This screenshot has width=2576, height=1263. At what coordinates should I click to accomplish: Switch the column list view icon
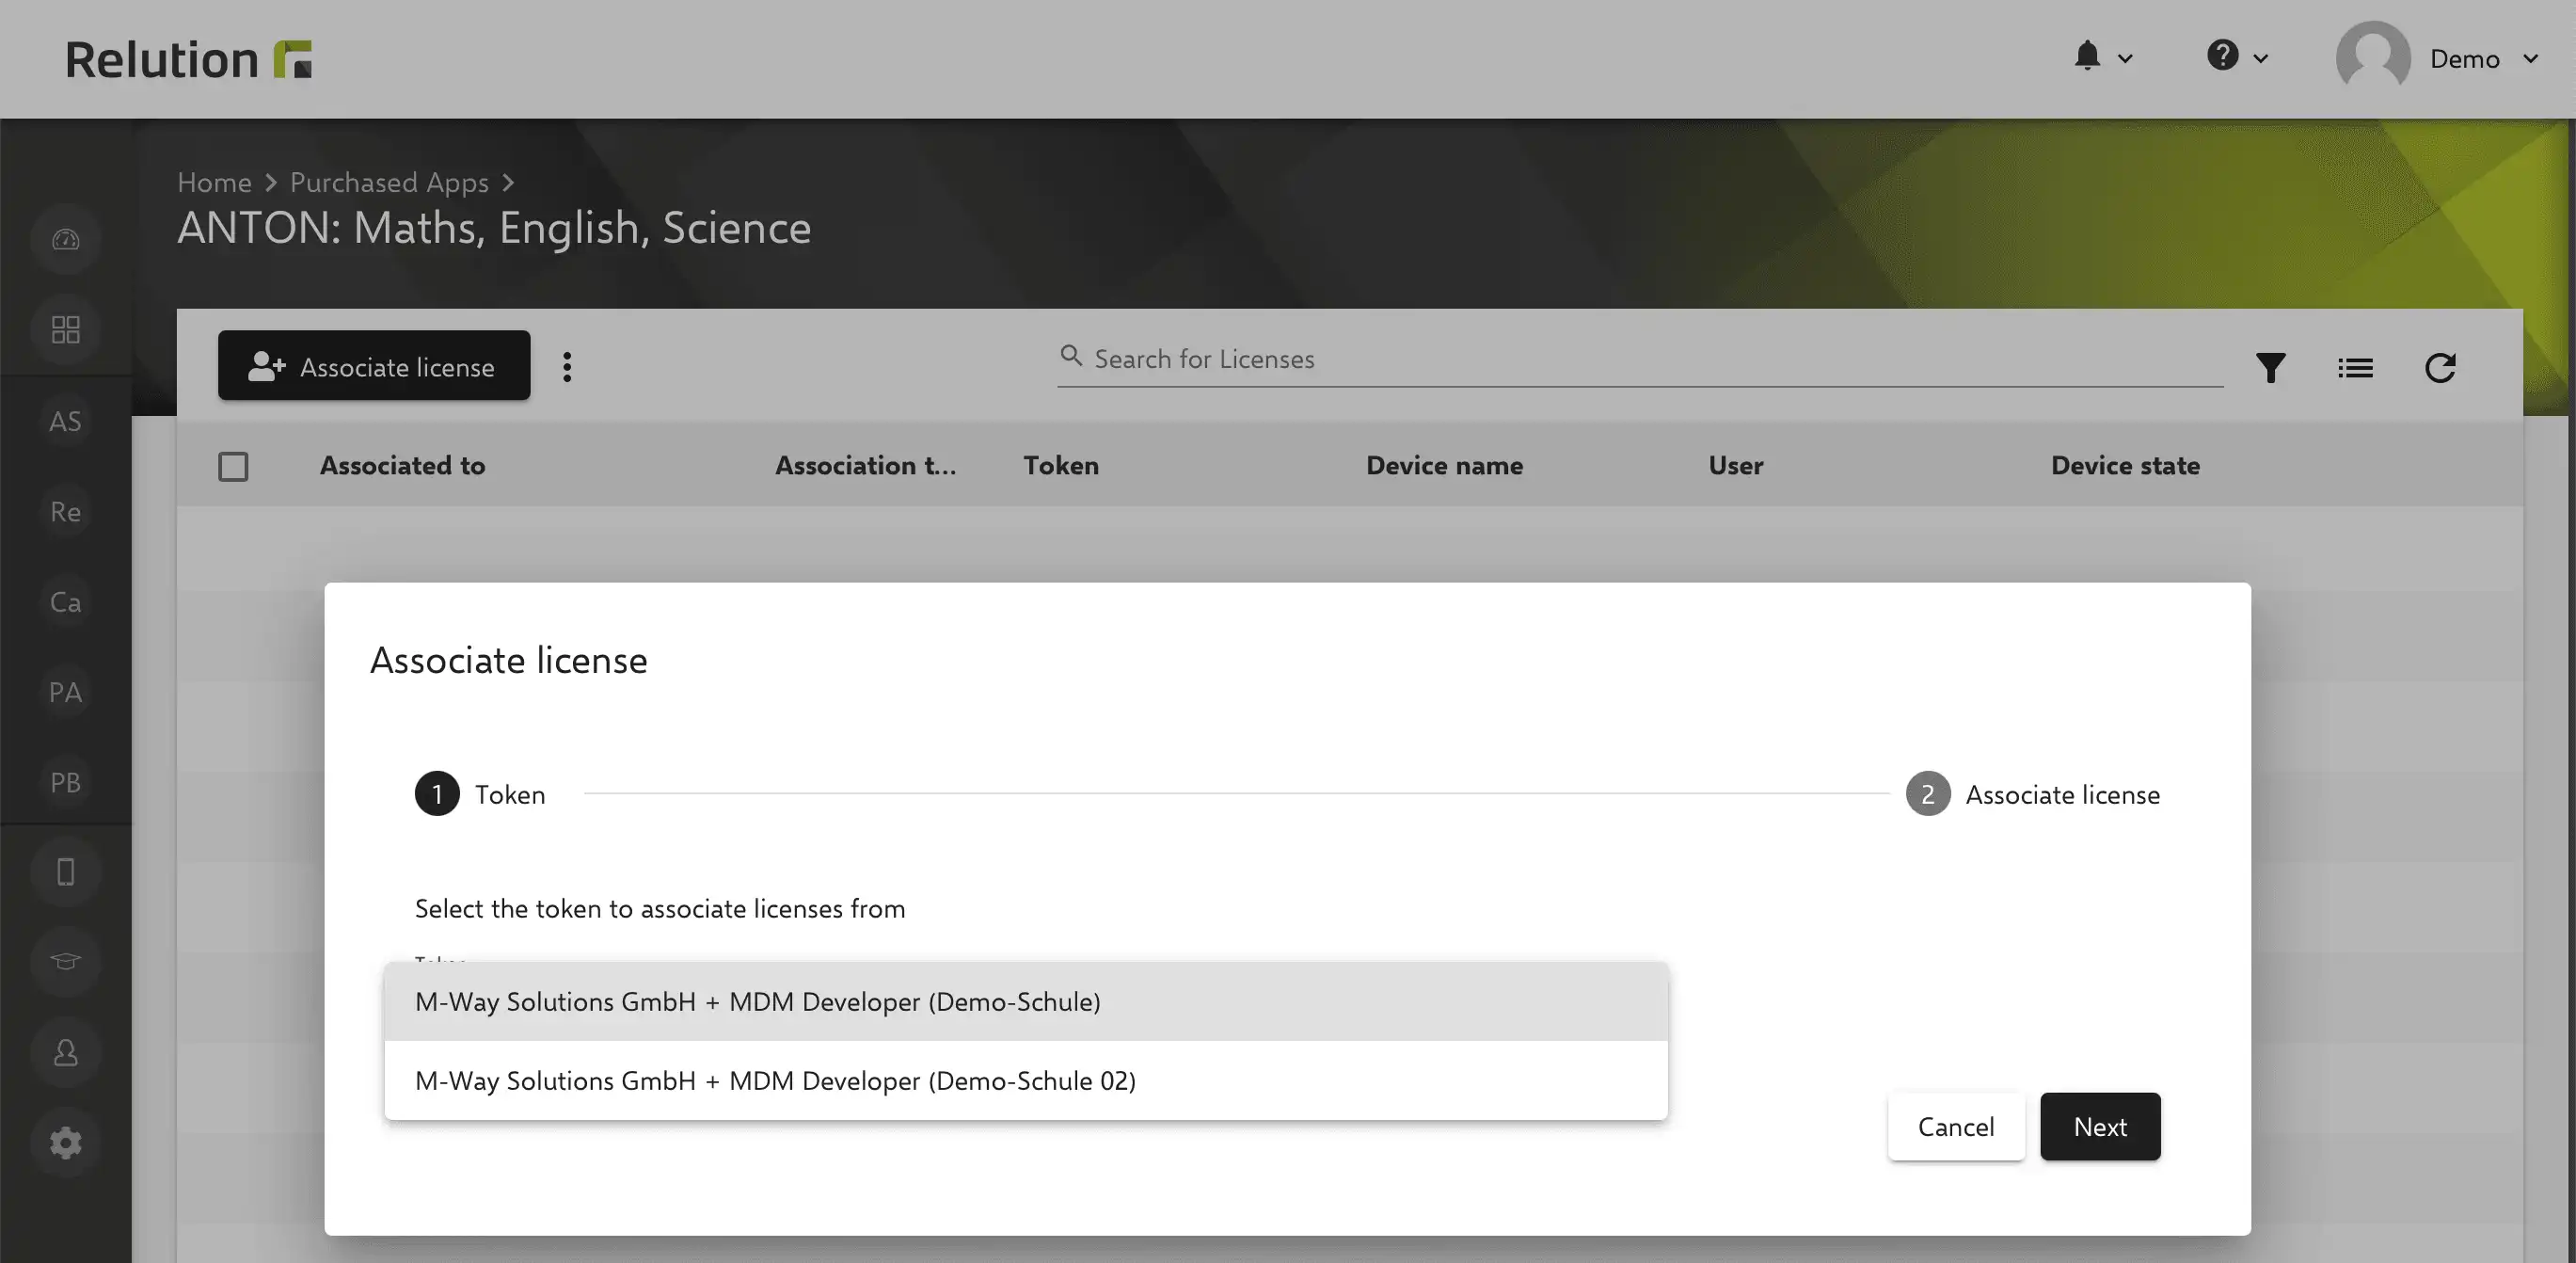(x=2355, y=368)
